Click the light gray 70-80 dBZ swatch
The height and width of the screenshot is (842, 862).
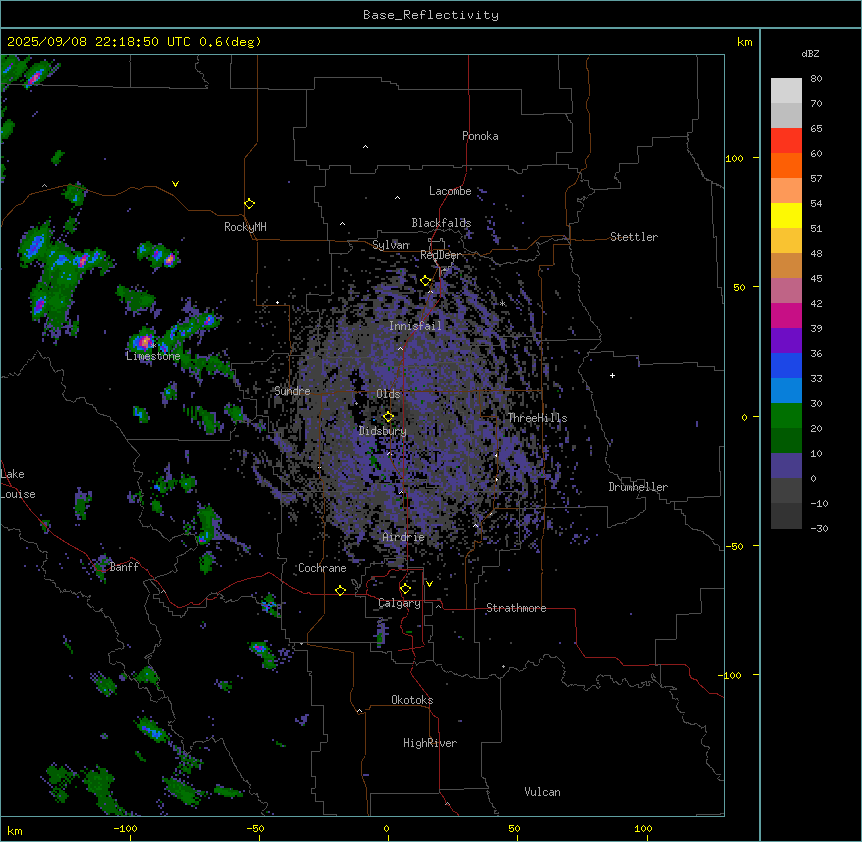coord(786,91)
